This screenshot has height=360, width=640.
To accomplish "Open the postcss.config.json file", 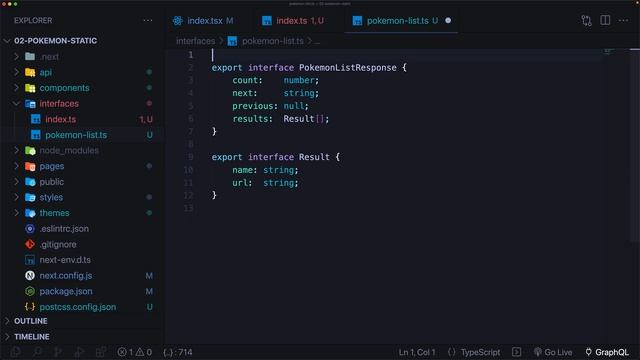I will [x=78, y=307].
